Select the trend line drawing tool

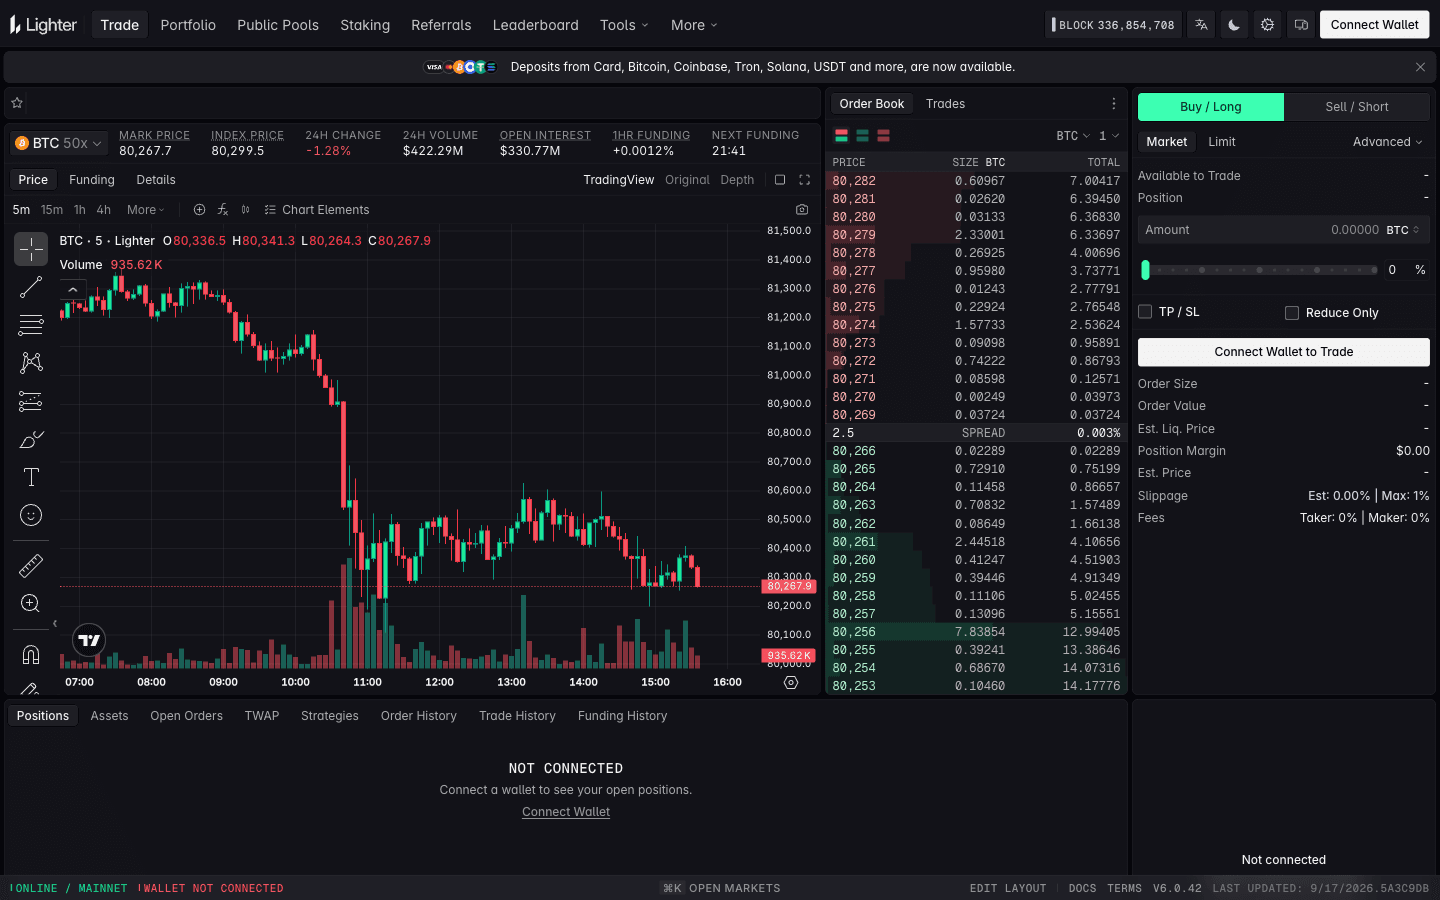tap(31, 287)
